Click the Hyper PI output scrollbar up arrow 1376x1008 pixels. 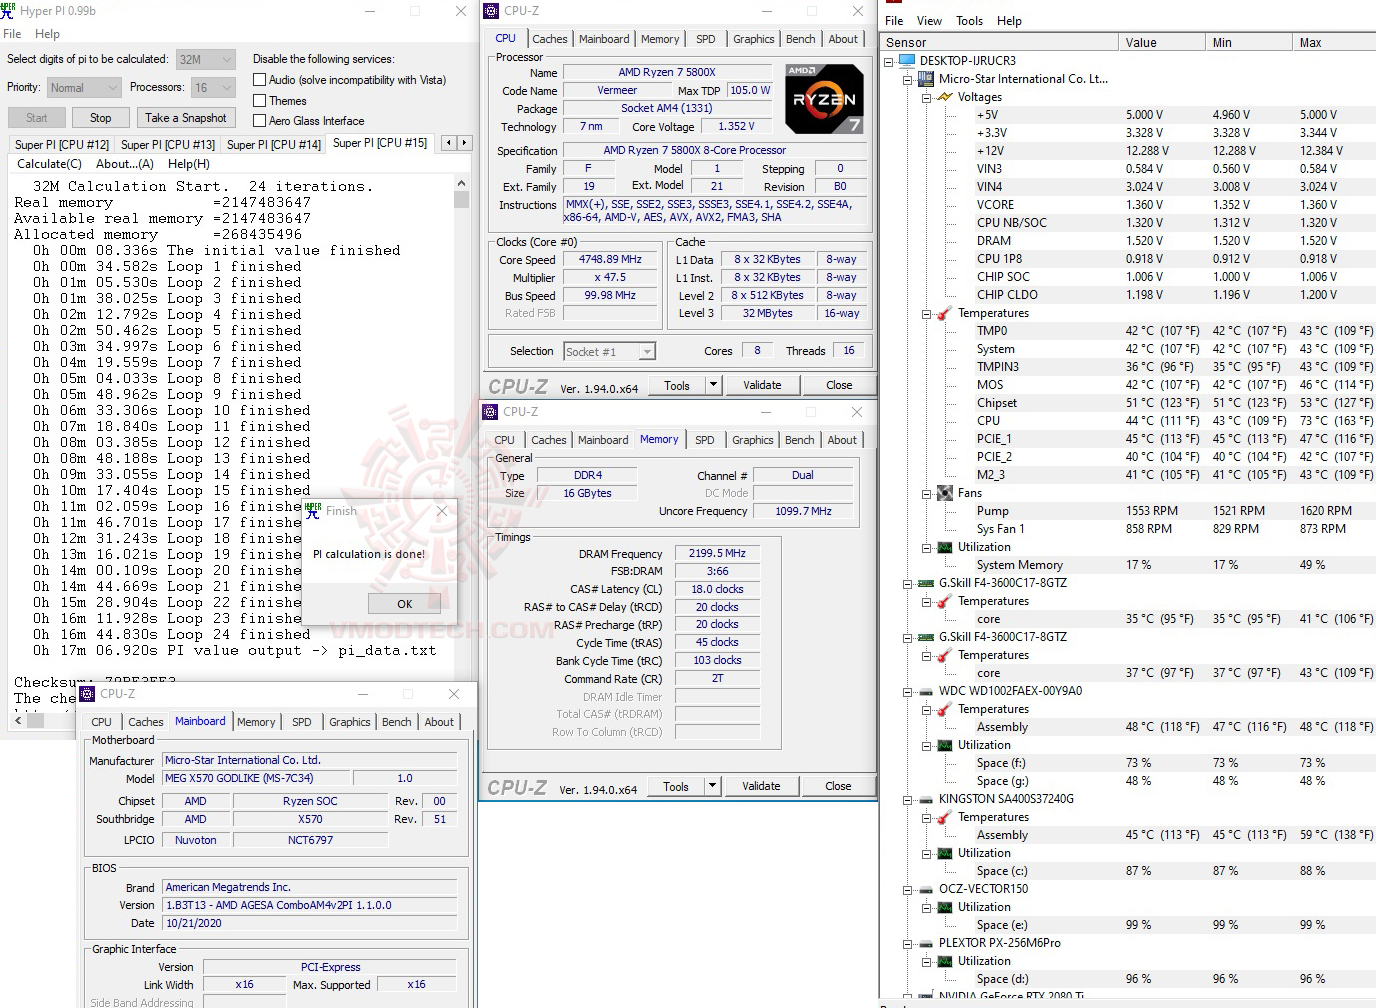(x=461, y=184)
